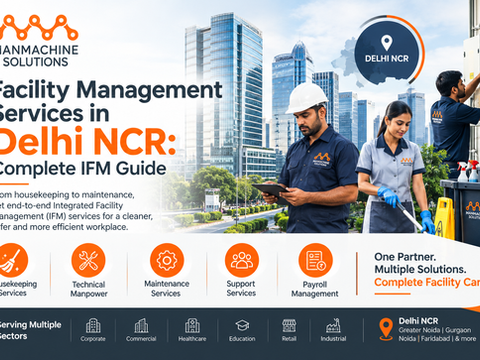Select the Support Services people icon
Image resolution: width=480 pixels, height=360 pixels.
(242, 260)
